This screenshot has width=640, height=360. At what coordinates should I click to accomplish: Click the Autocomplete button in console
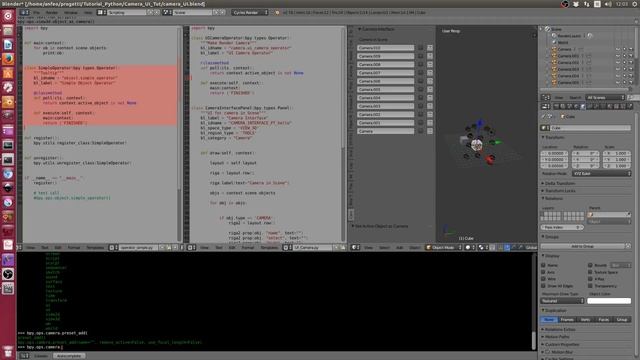click(x=69, y=356)
